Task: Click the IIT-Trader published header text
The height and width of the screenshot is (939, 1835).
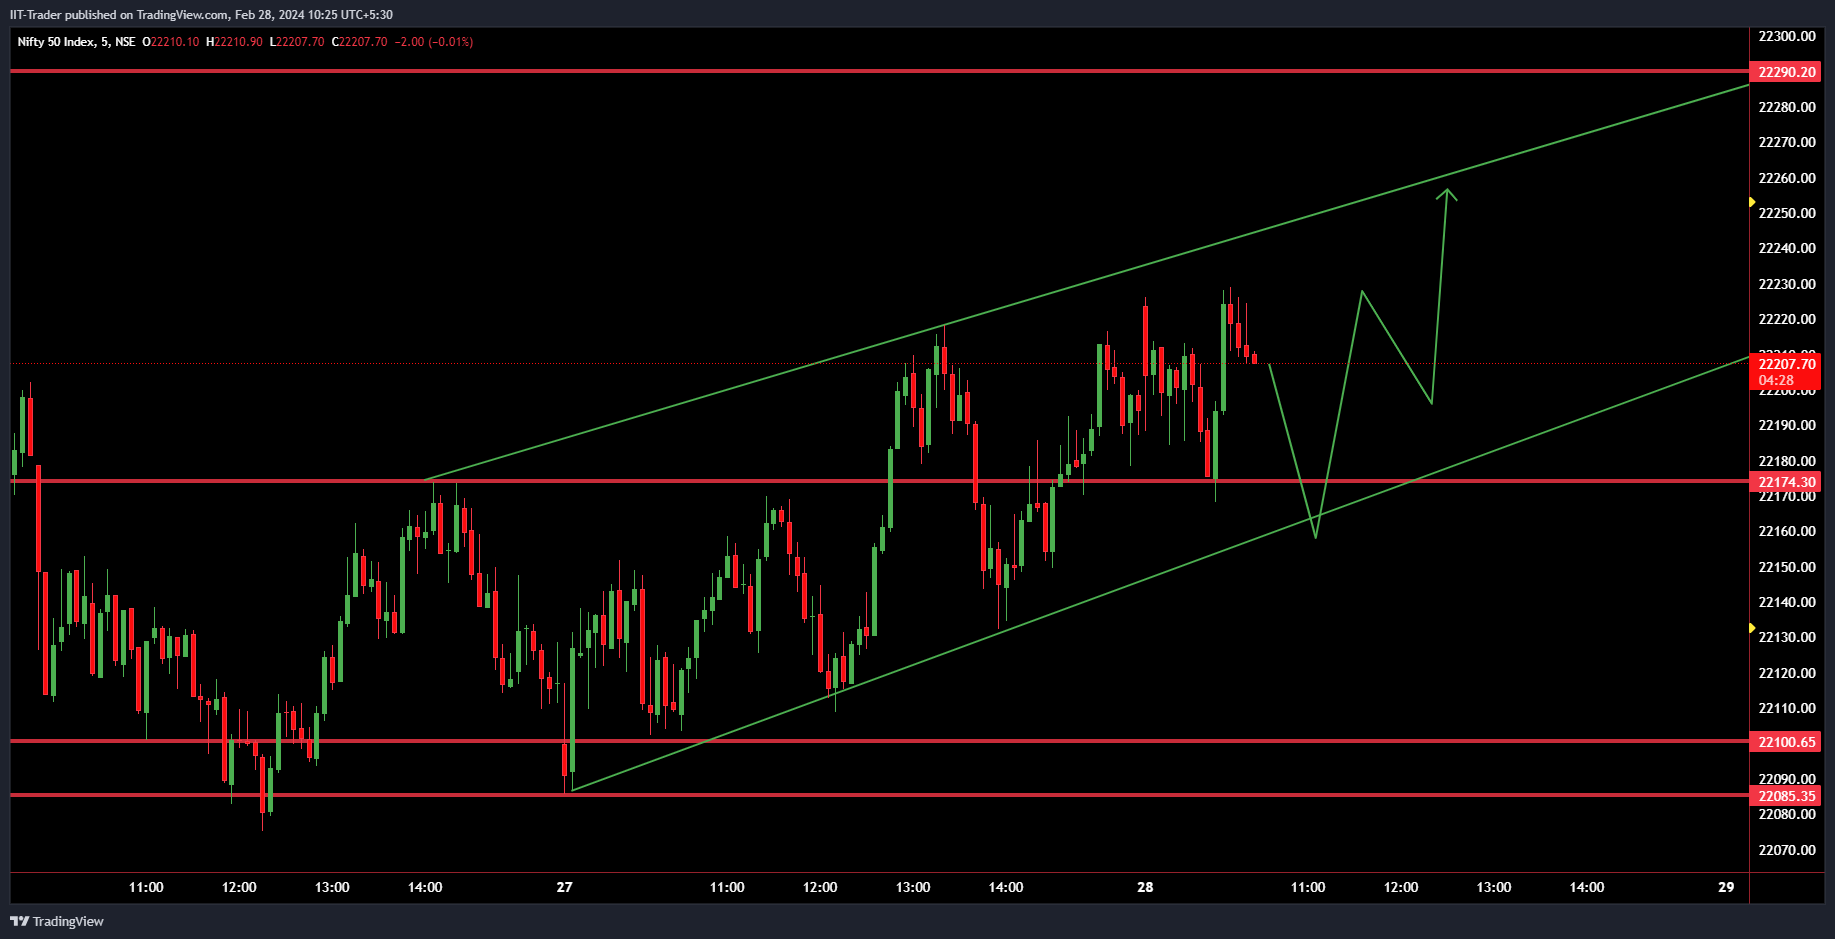Action: point(201,15)
